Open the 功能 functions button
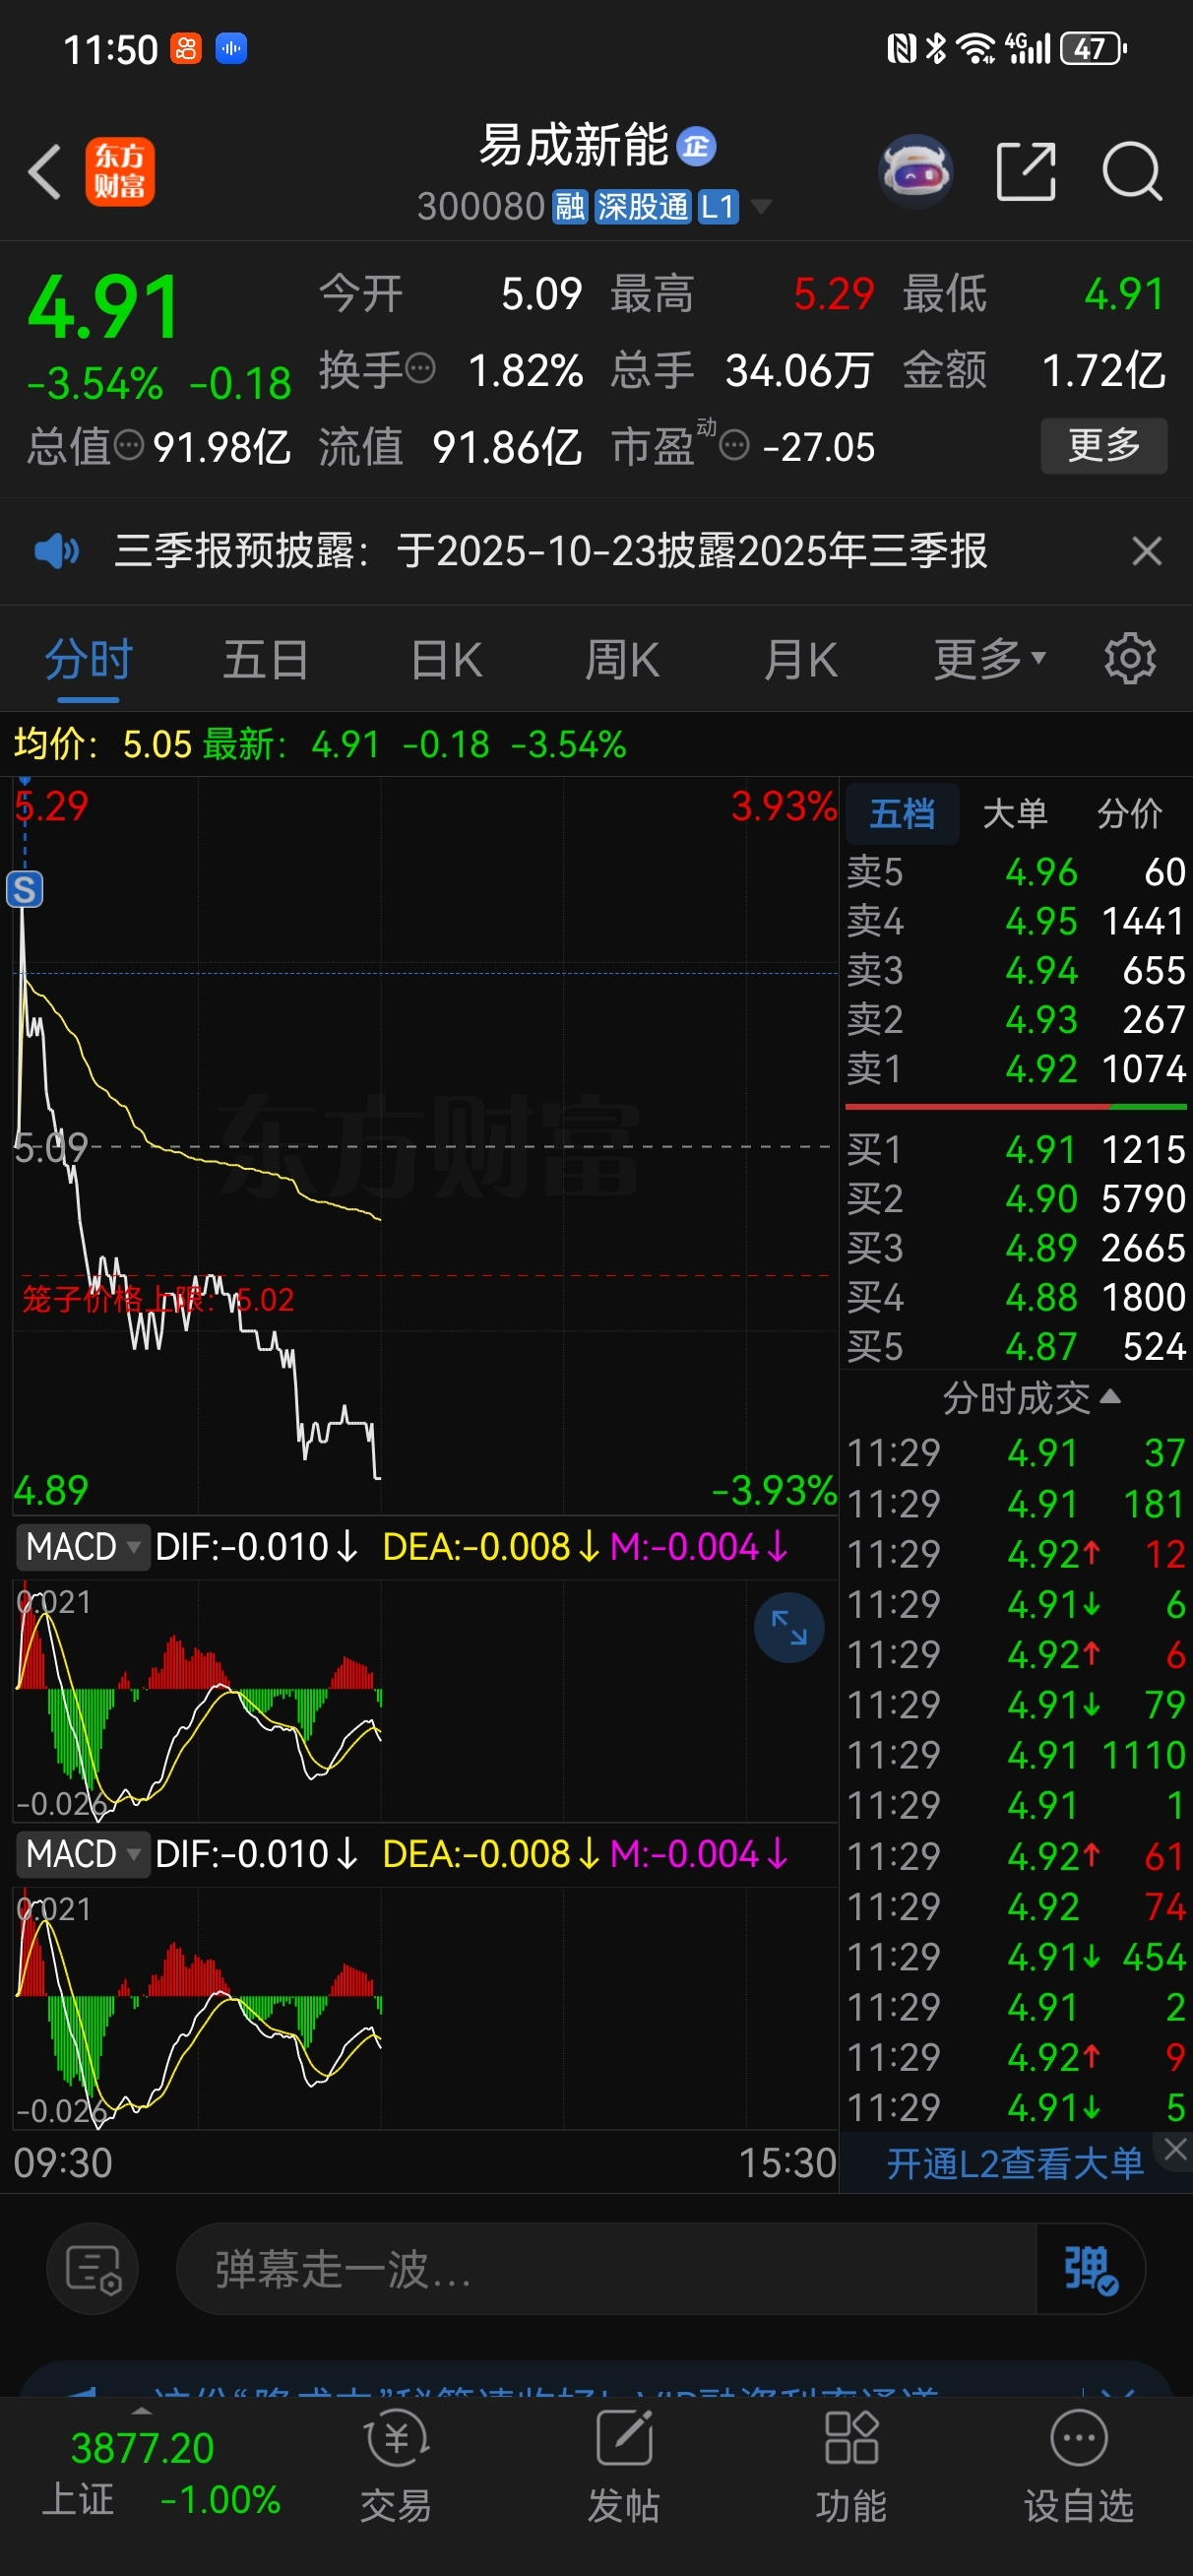Viewport: 1193px width, 2576px height. pos(851,2466)
